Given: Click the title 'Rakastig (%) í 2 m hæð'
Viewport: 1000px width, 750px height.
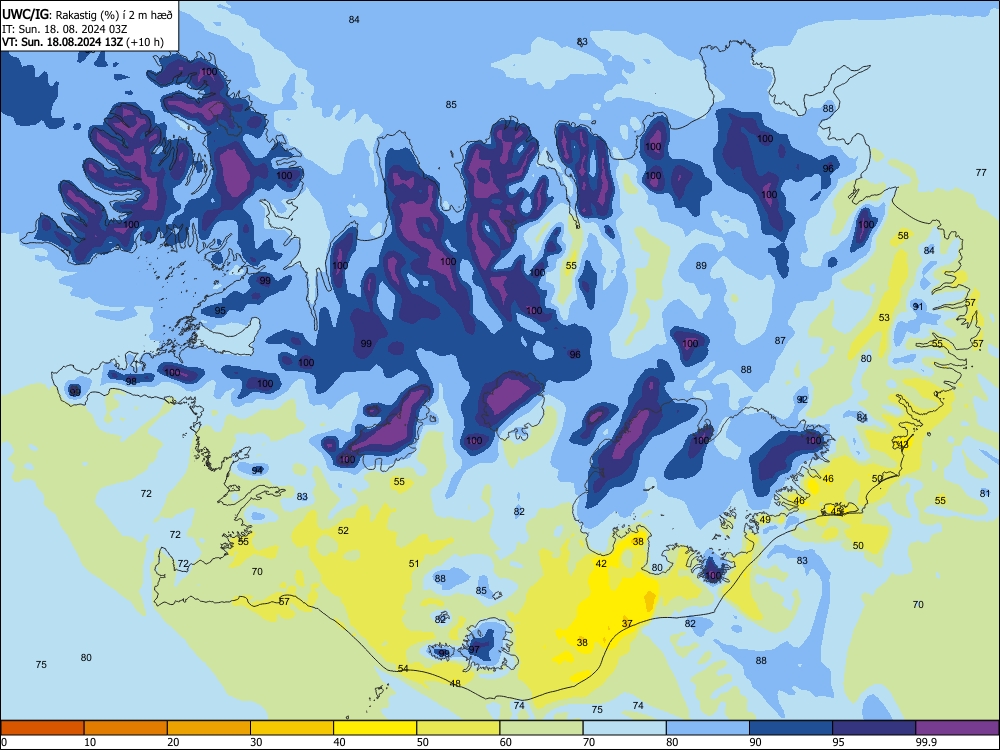Looking at the screenshot, I should 114,15.
